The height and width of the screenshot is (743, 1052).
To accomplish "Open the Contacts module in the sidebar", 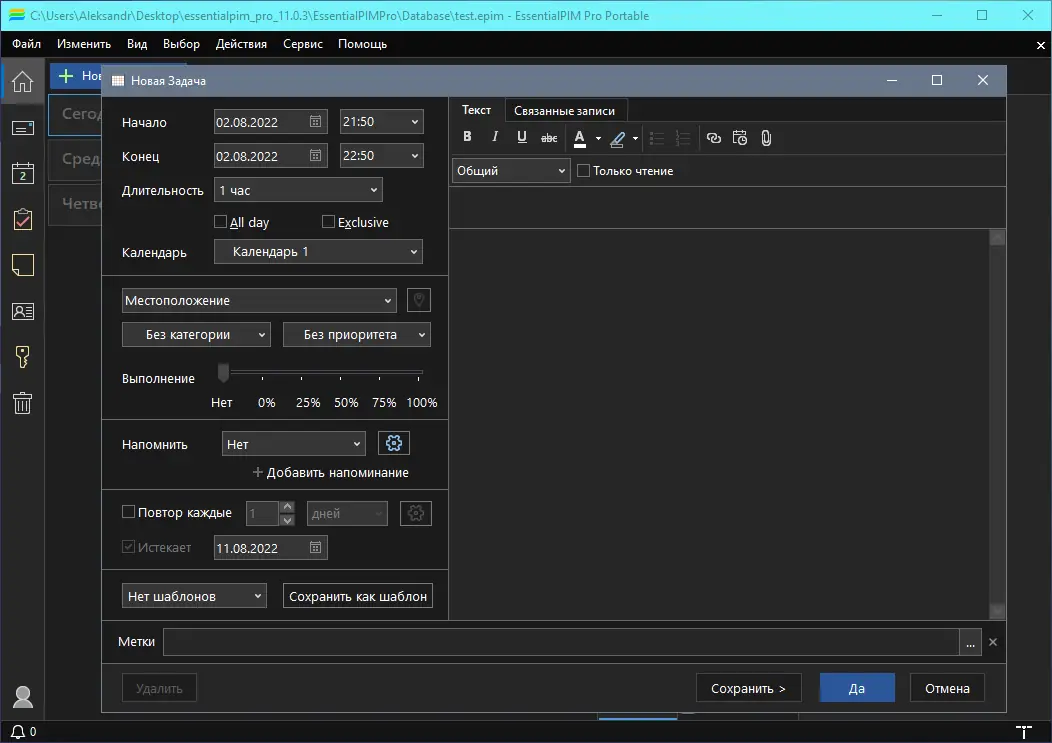I will point(22,311).
